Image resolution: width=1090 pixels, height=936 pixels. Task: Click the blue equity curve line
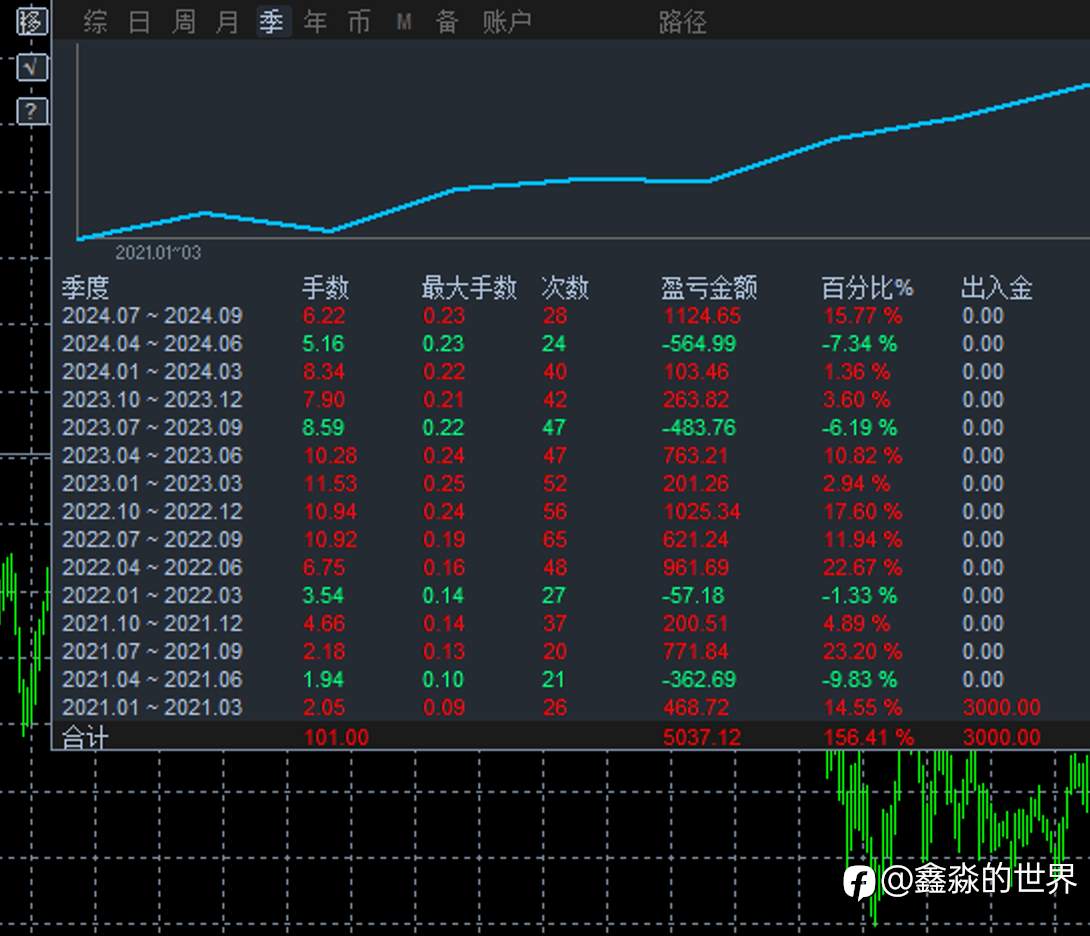[583, 179]
